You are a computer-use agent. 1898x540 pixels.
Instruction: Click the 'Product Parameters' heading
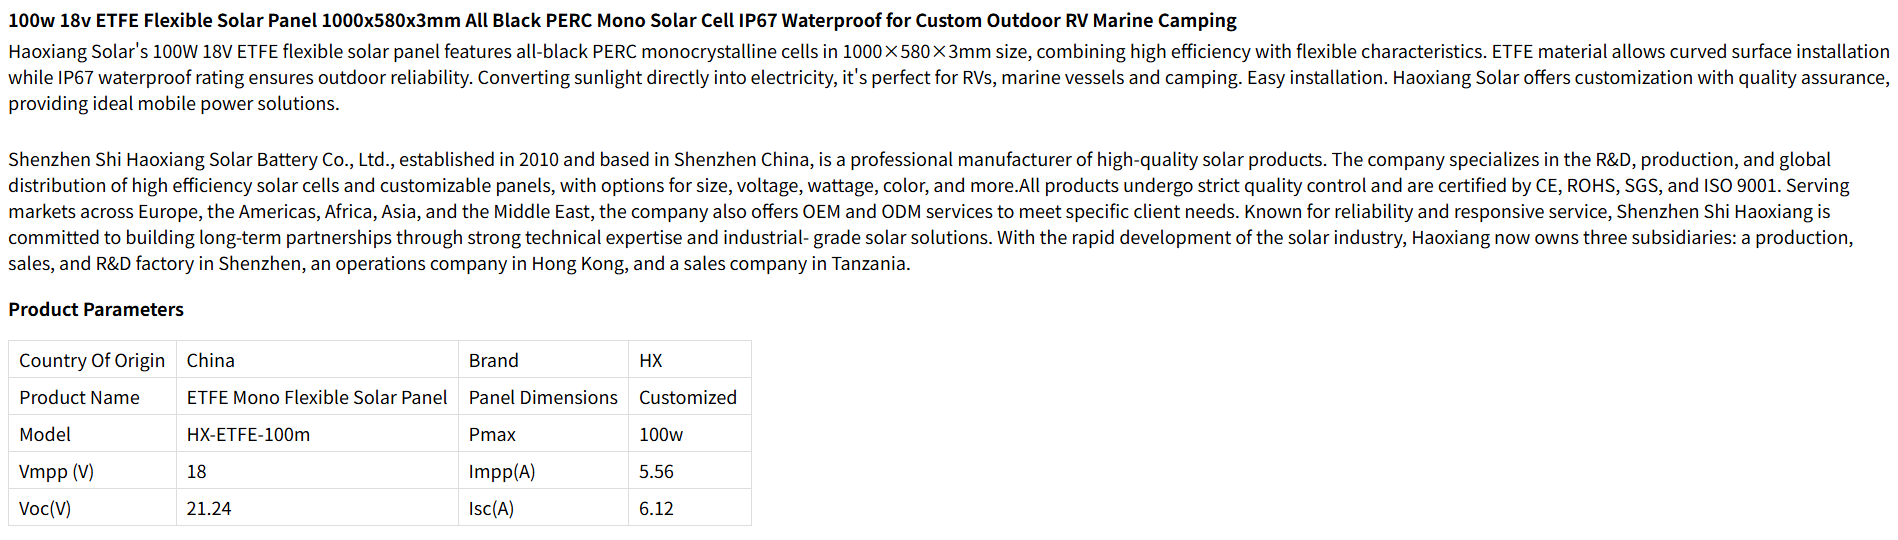[x=96, y=309]
